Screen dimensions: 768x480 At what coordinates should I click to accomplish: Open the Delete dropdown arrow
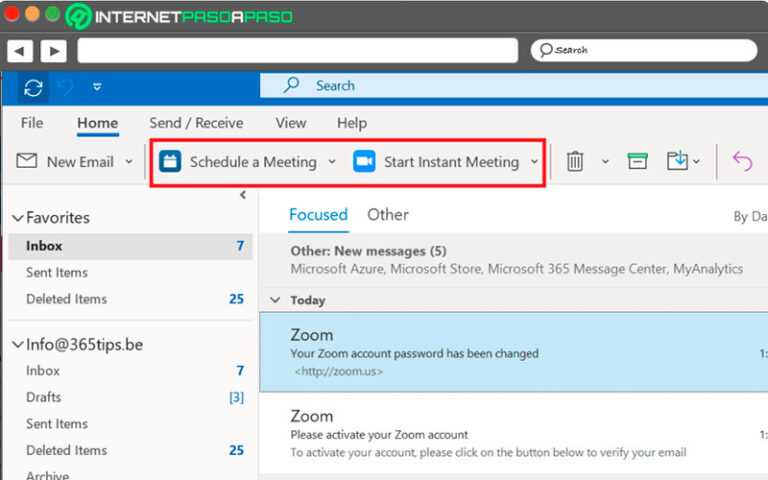pos(605,162)
